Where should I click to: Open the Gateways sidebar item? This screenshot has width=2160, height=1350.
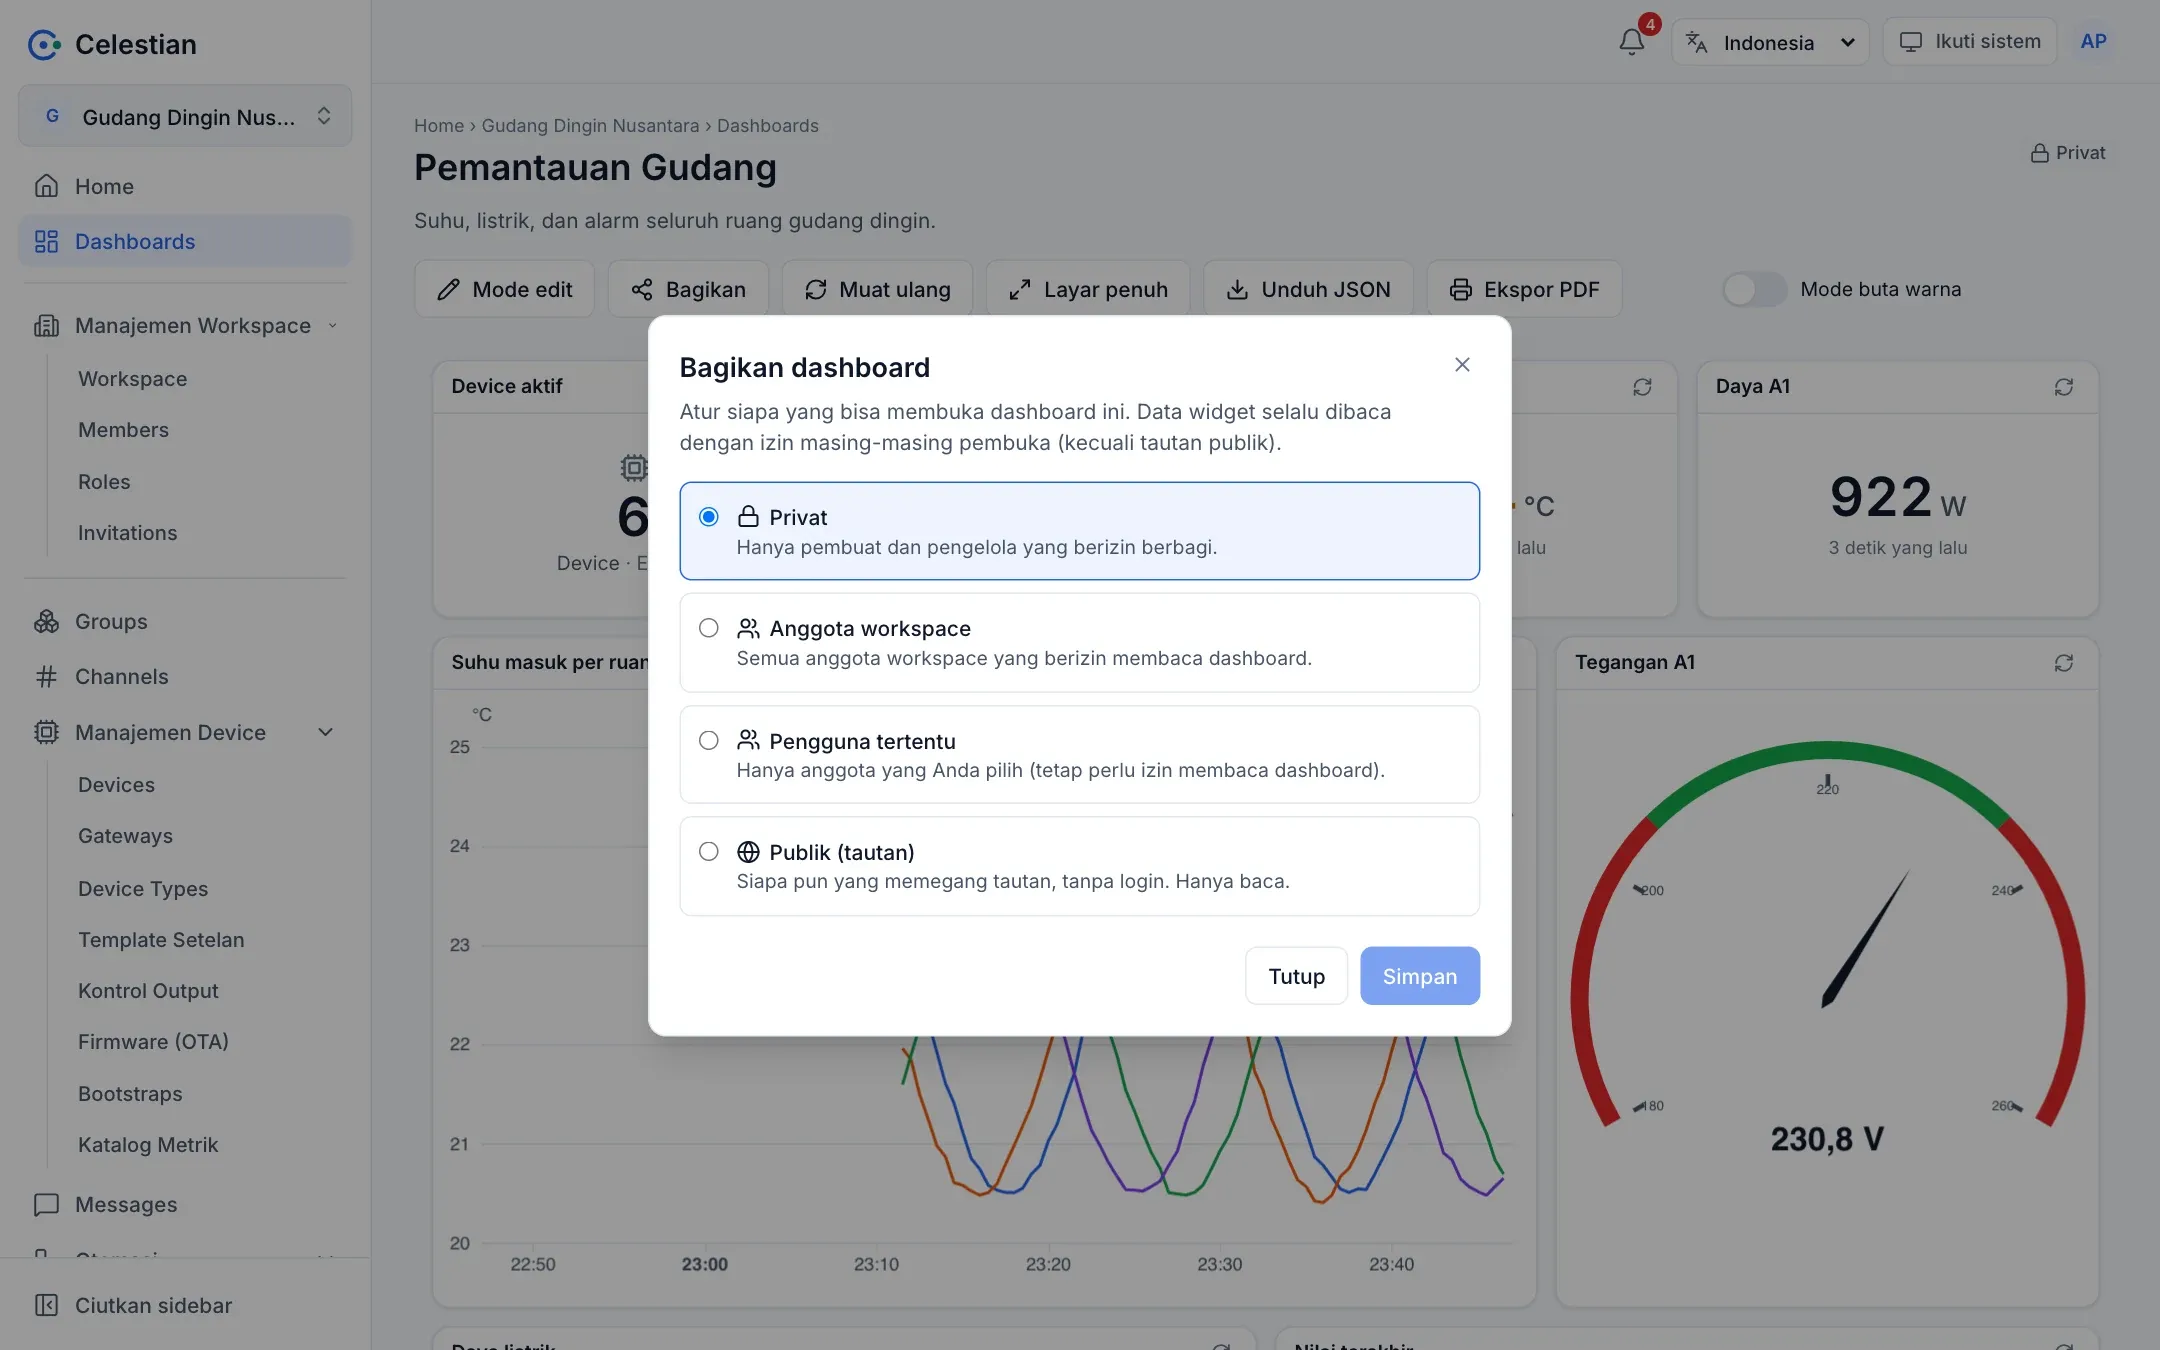coord(125,836)
